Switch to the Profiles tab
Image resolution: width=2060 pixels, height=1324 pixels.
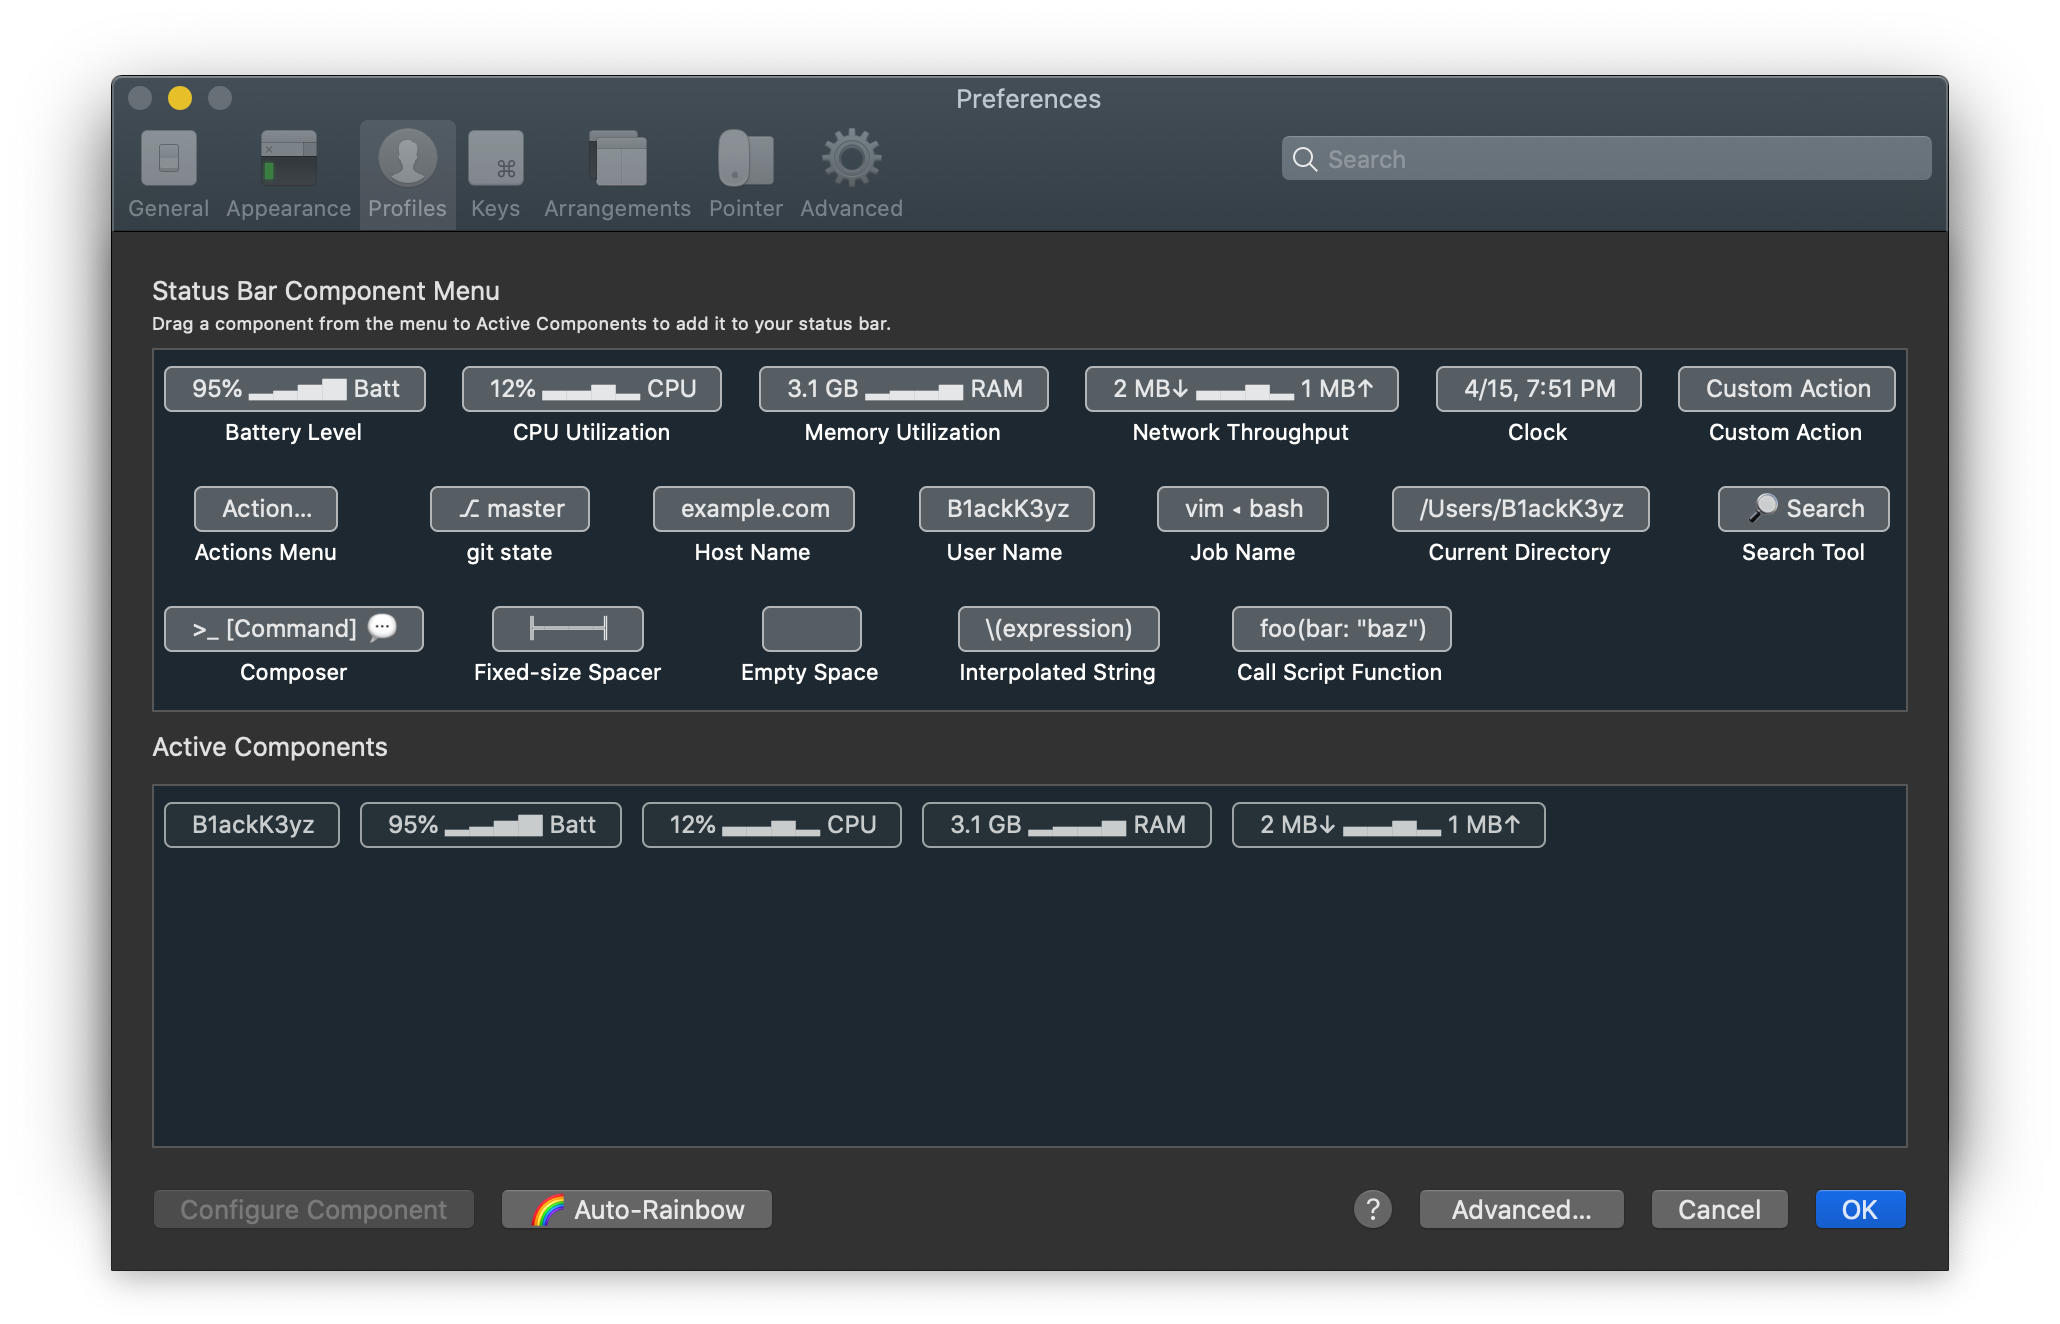[x=406, y=175]
